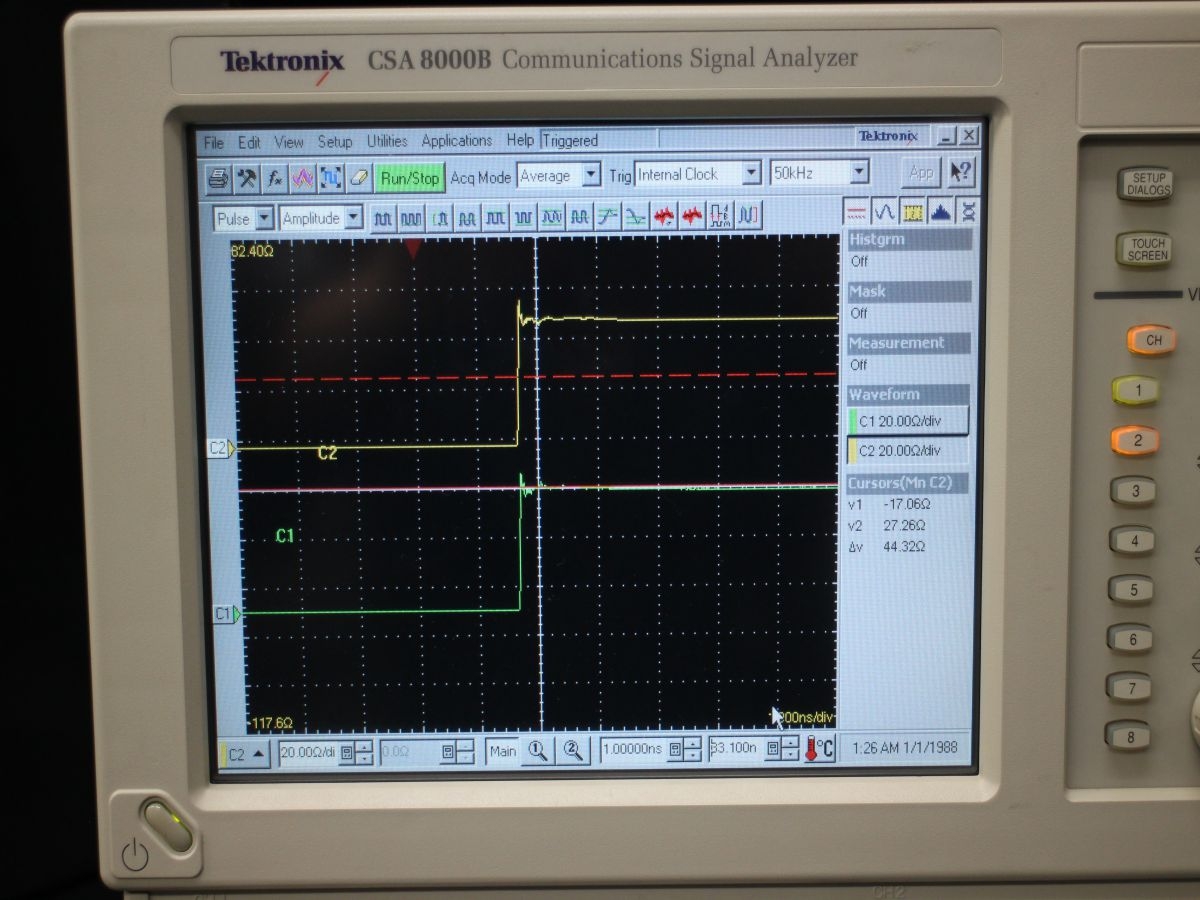Click the Print icon in toolbar

[x=218, y=178]
